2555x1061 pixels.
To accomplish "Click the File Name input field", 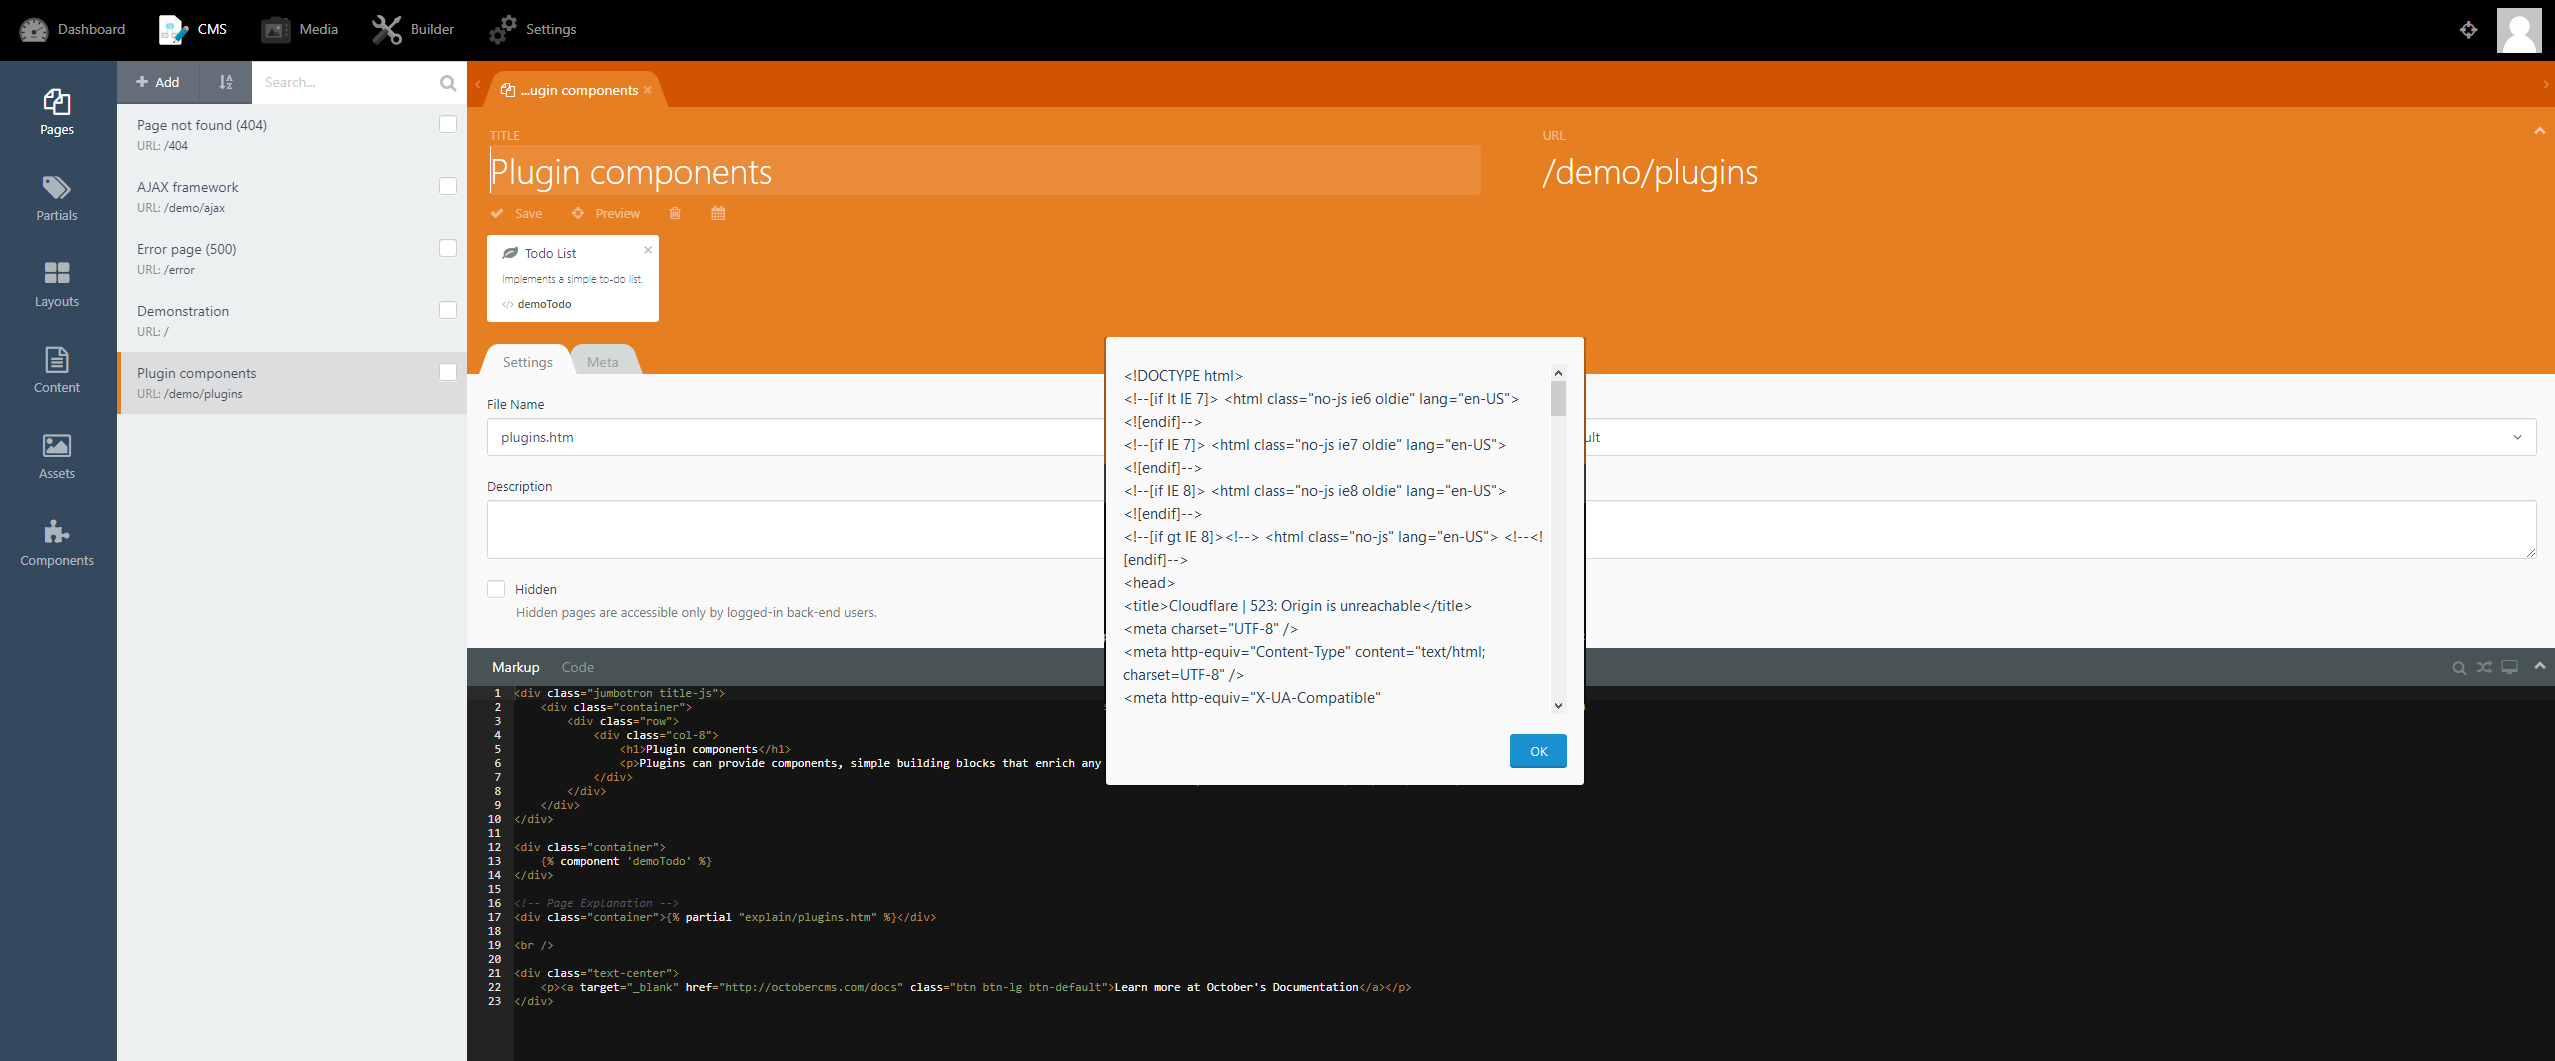I will (796, 437).
